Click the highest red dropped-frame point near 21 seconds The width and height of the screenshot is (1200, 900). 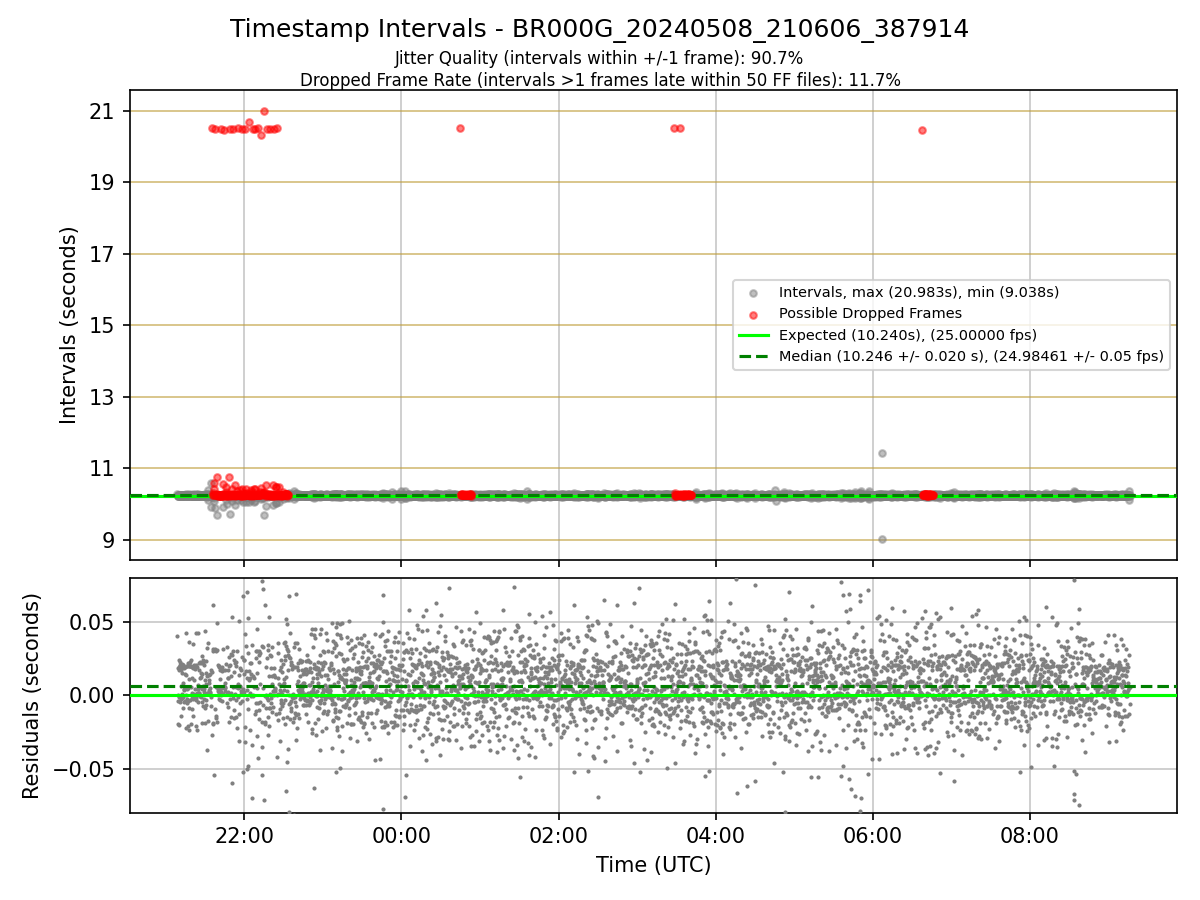coord(264,111)
